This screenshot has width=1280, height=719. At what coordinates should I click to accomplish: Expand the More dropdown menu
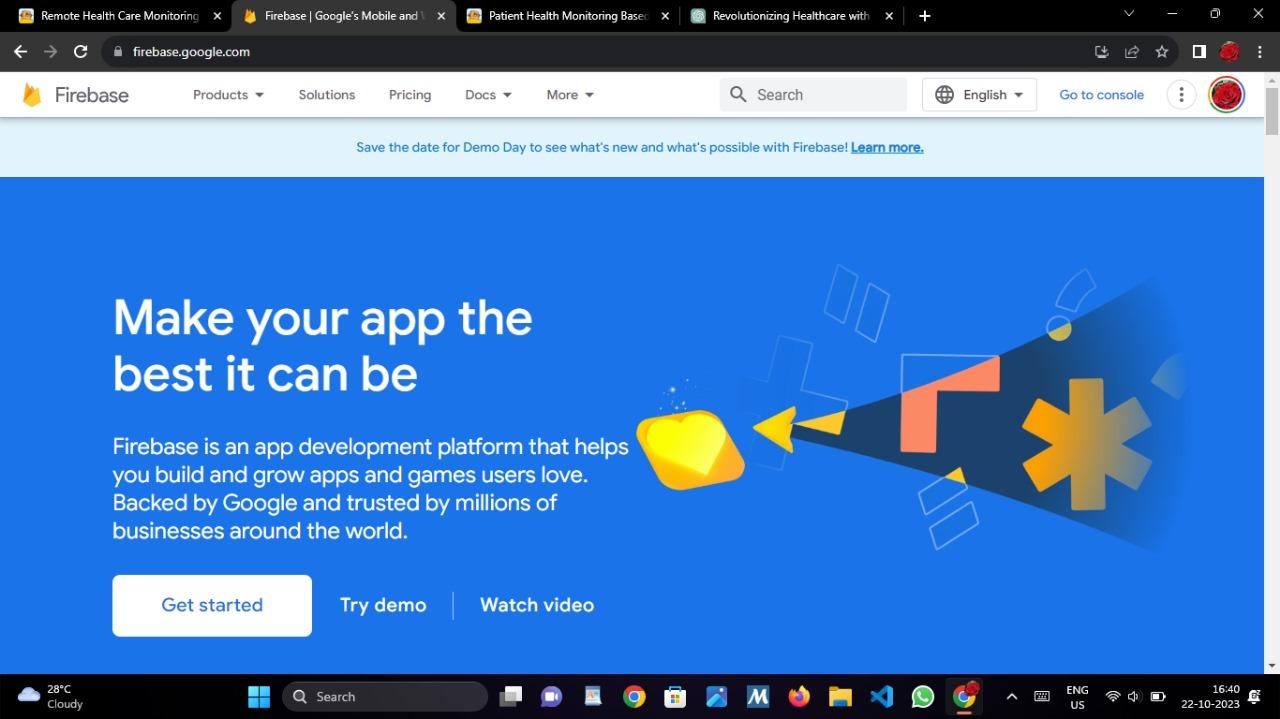click(570, 95)
